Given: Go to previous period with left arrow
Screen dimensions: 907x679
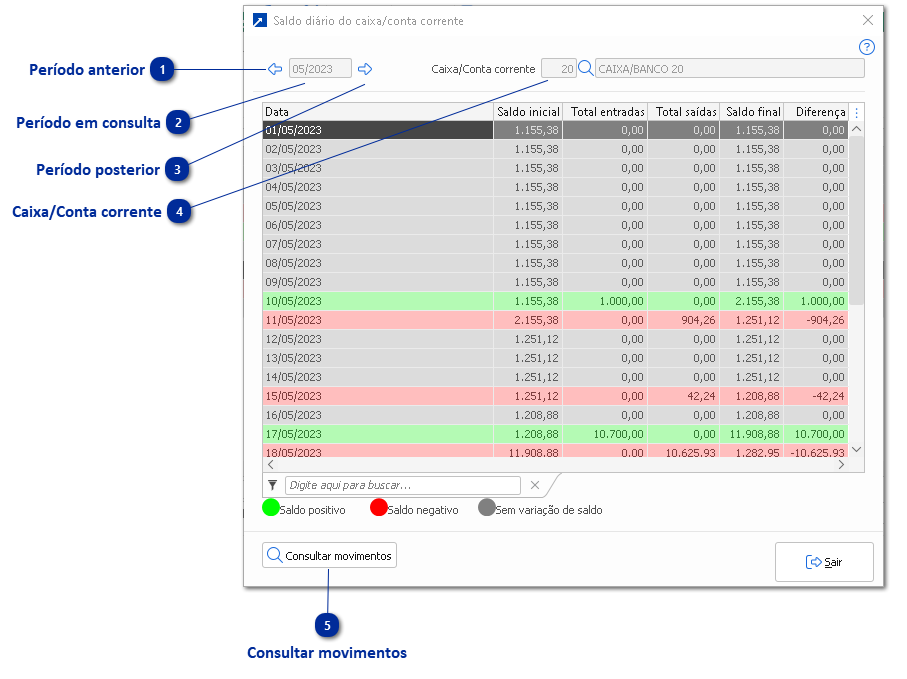Looking at the screenshot, I should click(275, 69).
